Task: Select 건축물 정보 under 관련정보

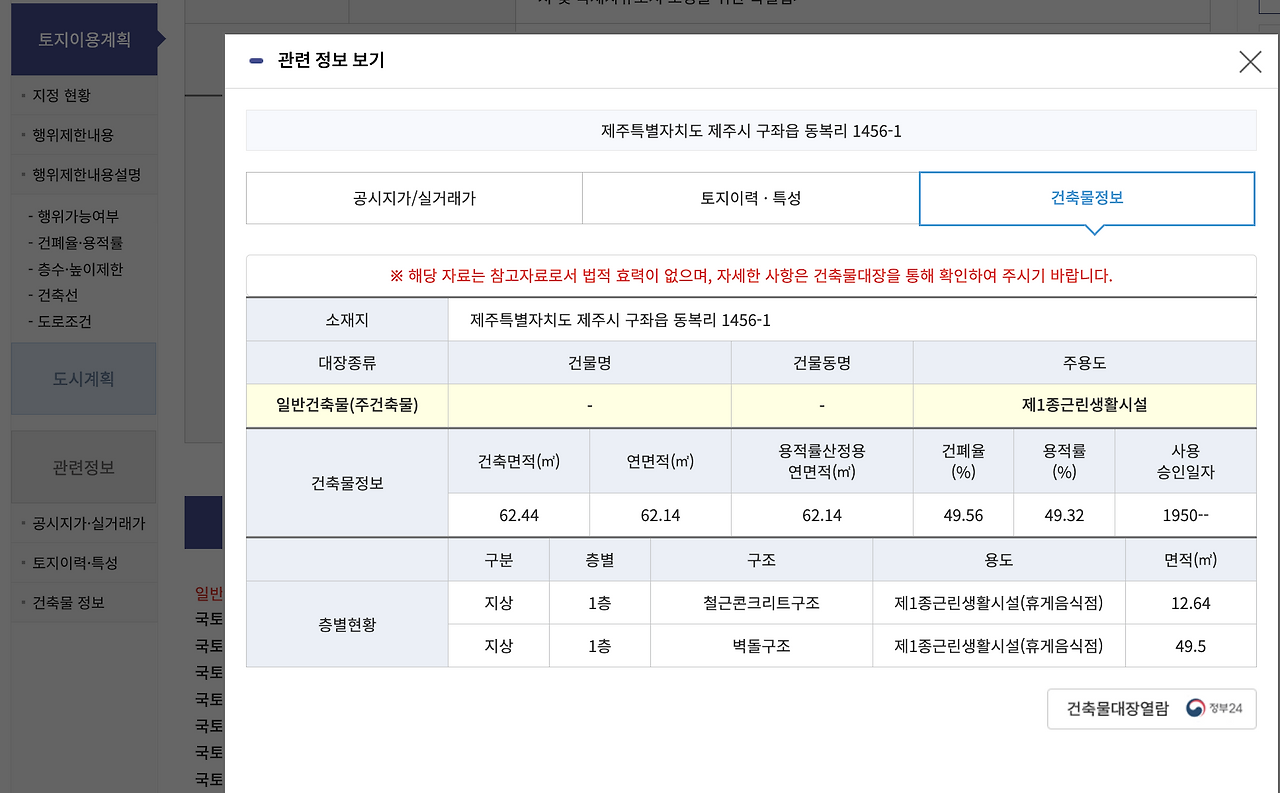Action: 66,601
